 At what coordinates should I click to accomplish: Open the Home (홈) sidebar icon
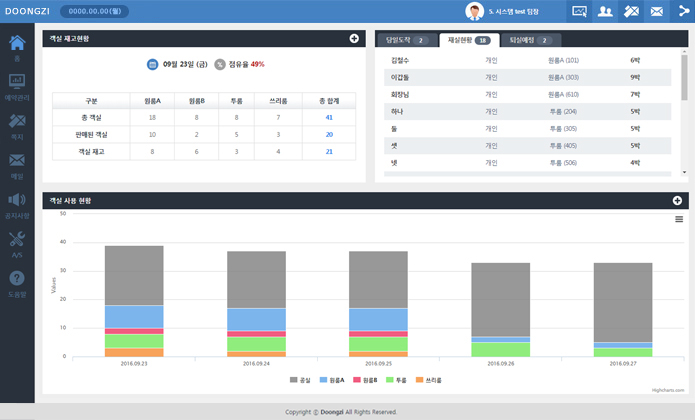(x=17, y=43)
